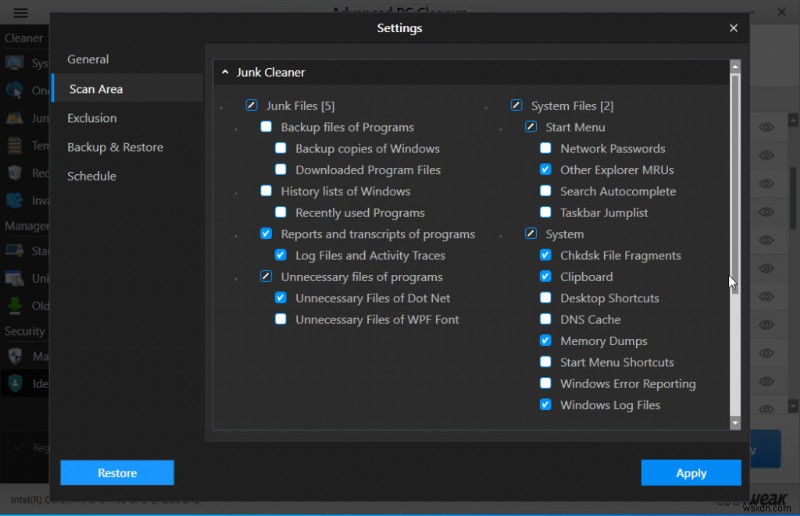
Task: Click the Uninstall Apps sidebar icon
Action: [14, 278]
